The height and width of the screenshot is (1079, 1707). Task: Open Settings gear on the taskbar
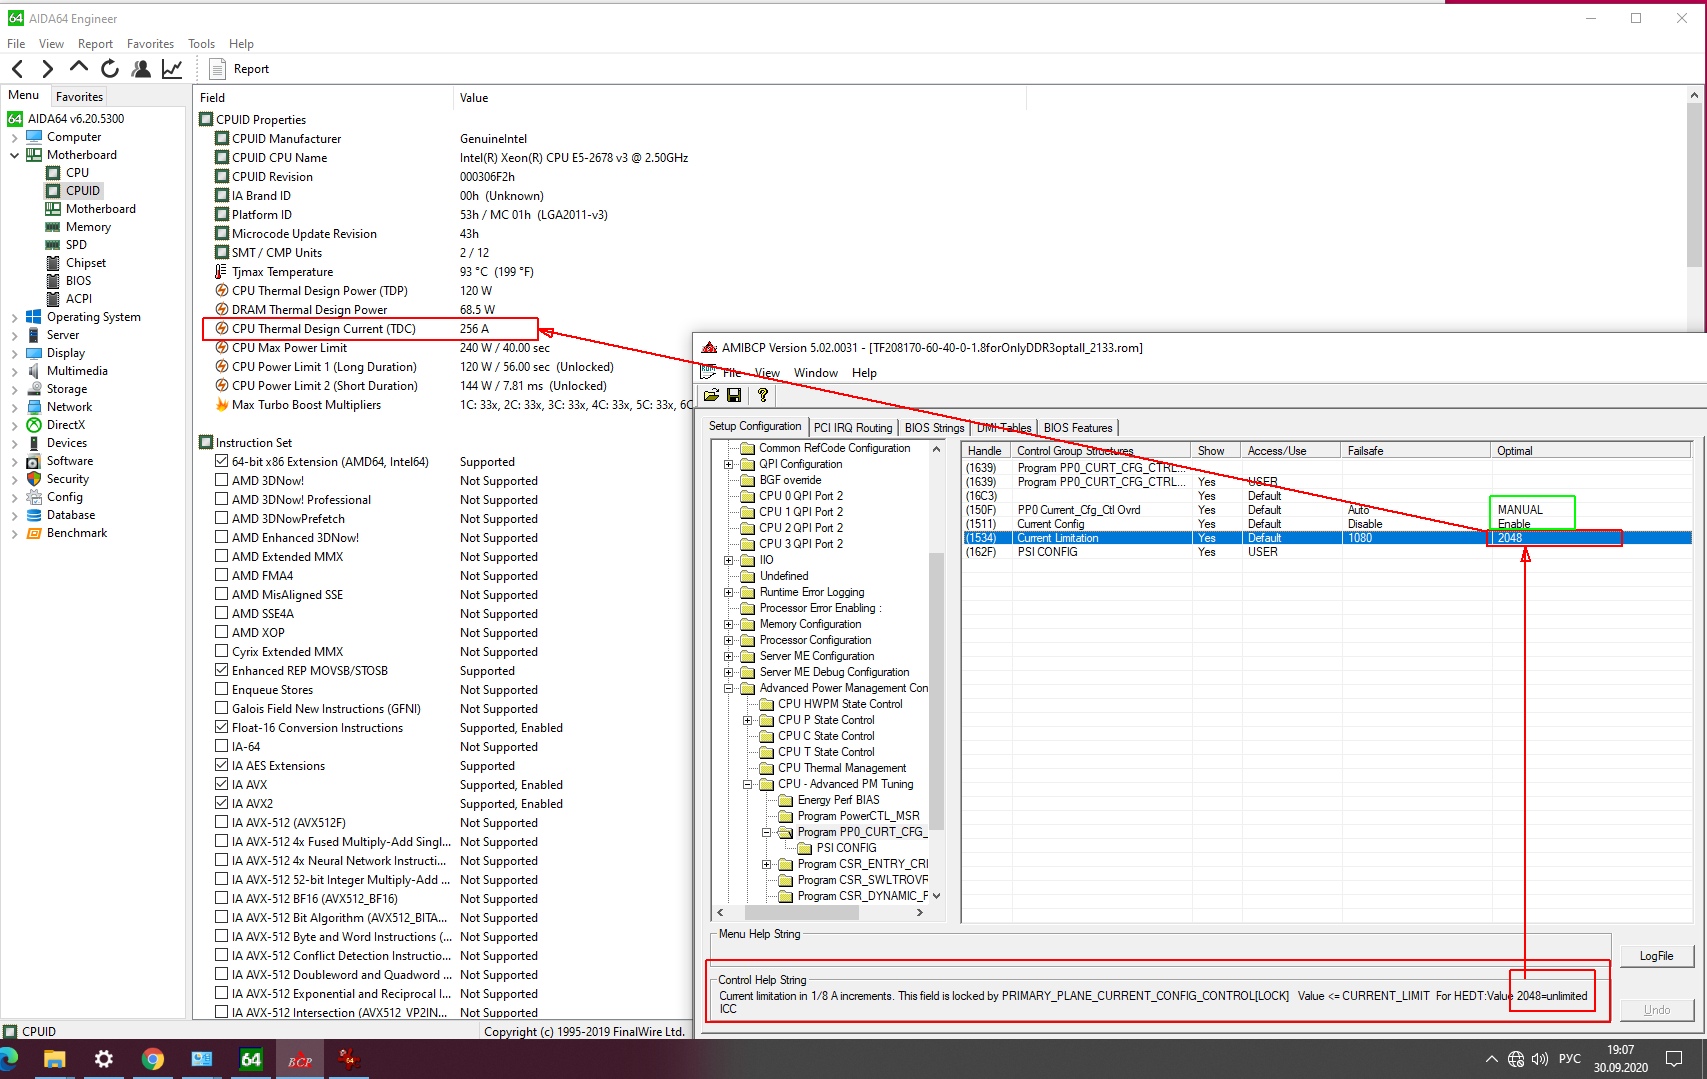coord(103,1059)
